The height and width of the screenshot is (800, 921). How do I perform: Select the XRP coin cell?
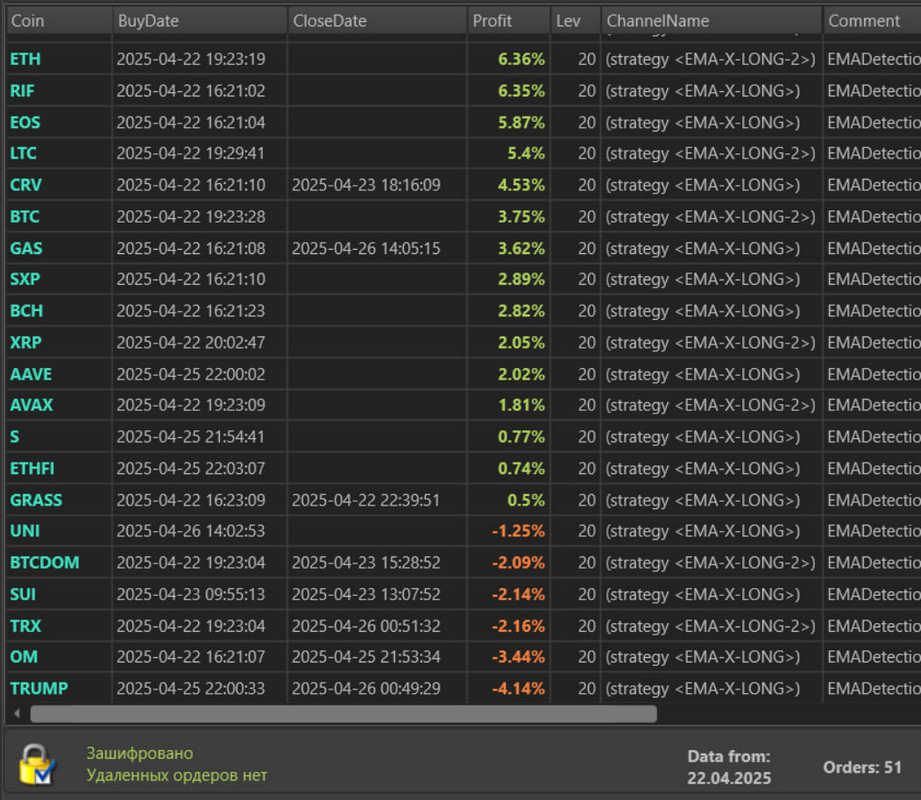tap(59, 342)
